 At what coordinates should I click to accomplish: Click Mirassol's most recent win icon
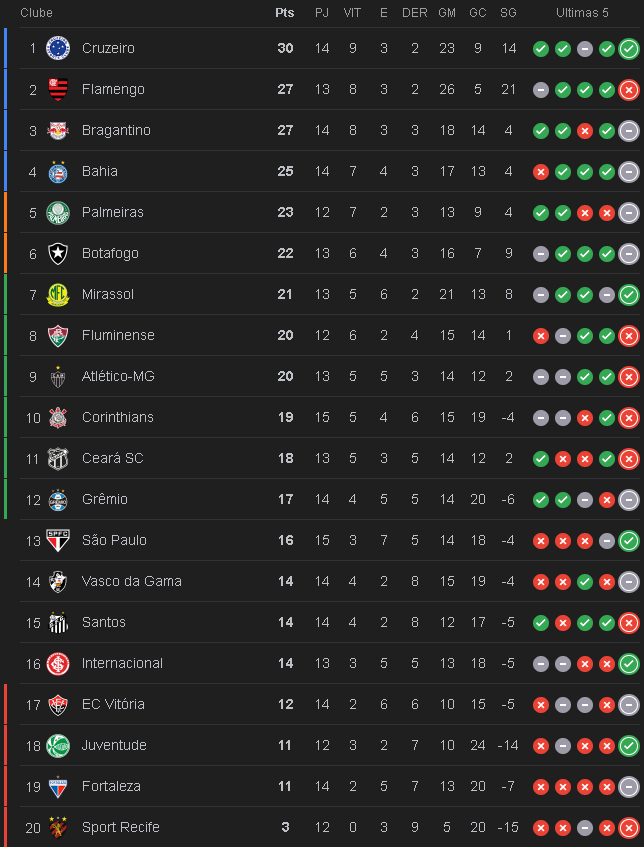629,295
